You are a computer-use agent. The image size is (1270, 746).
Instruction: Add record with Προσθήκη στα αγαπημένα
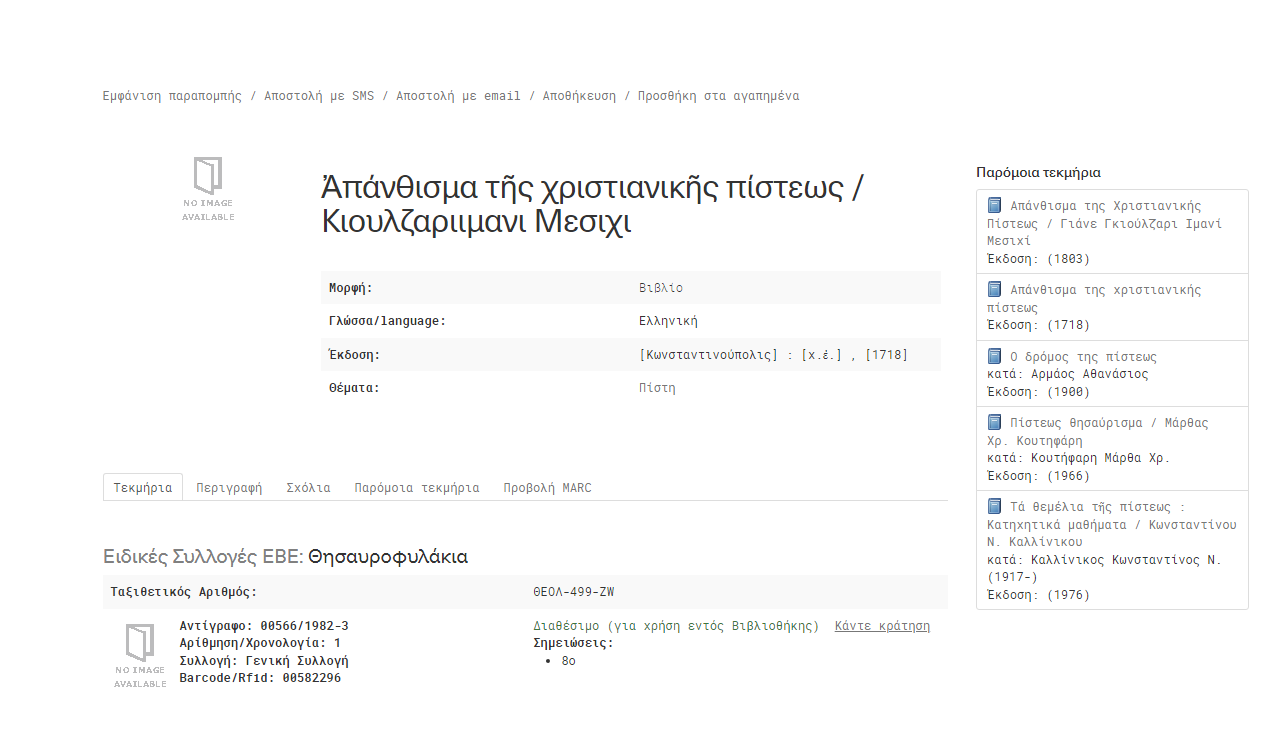718,96
